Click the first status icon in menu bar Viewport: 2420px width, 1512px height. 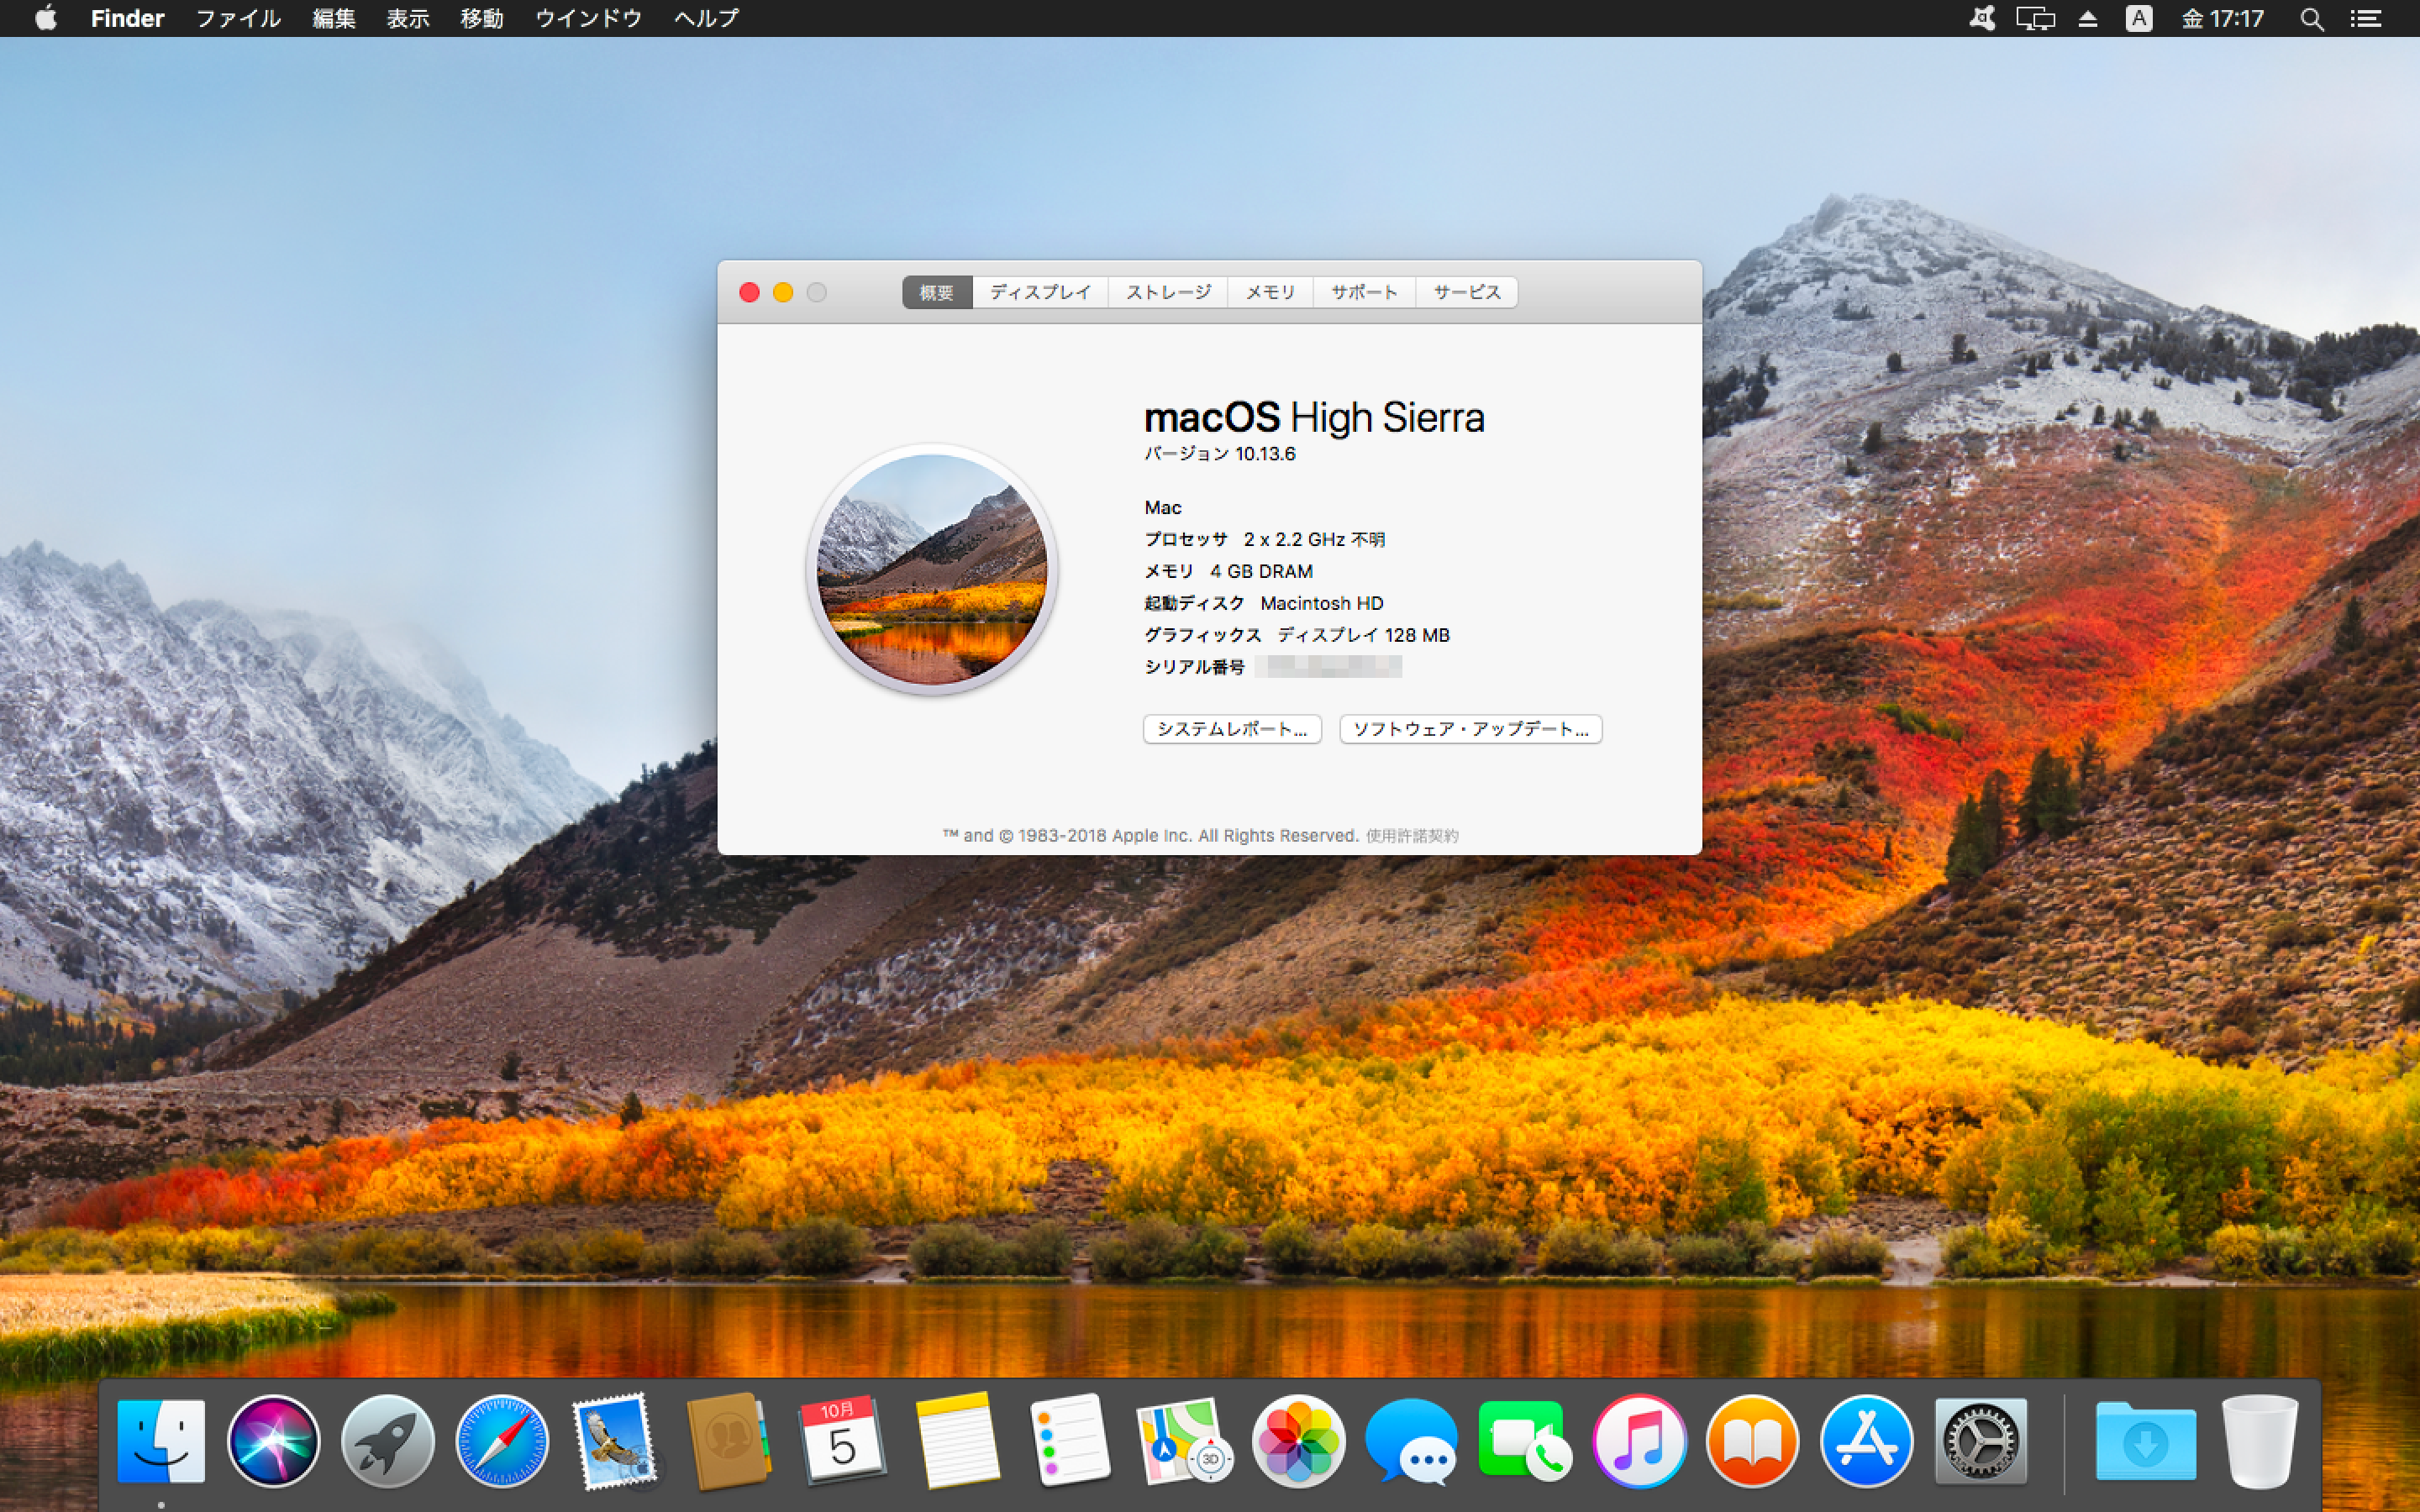pos(1981,18)
